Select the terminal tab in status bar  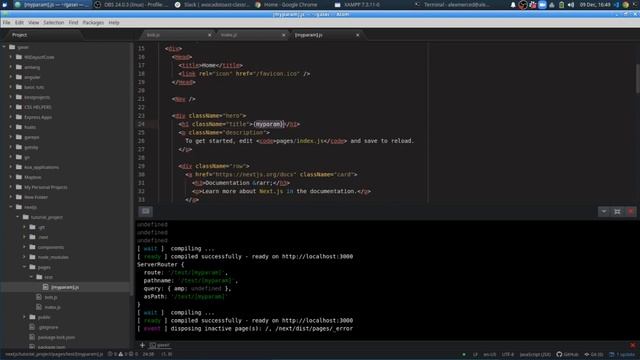(160, 345)
